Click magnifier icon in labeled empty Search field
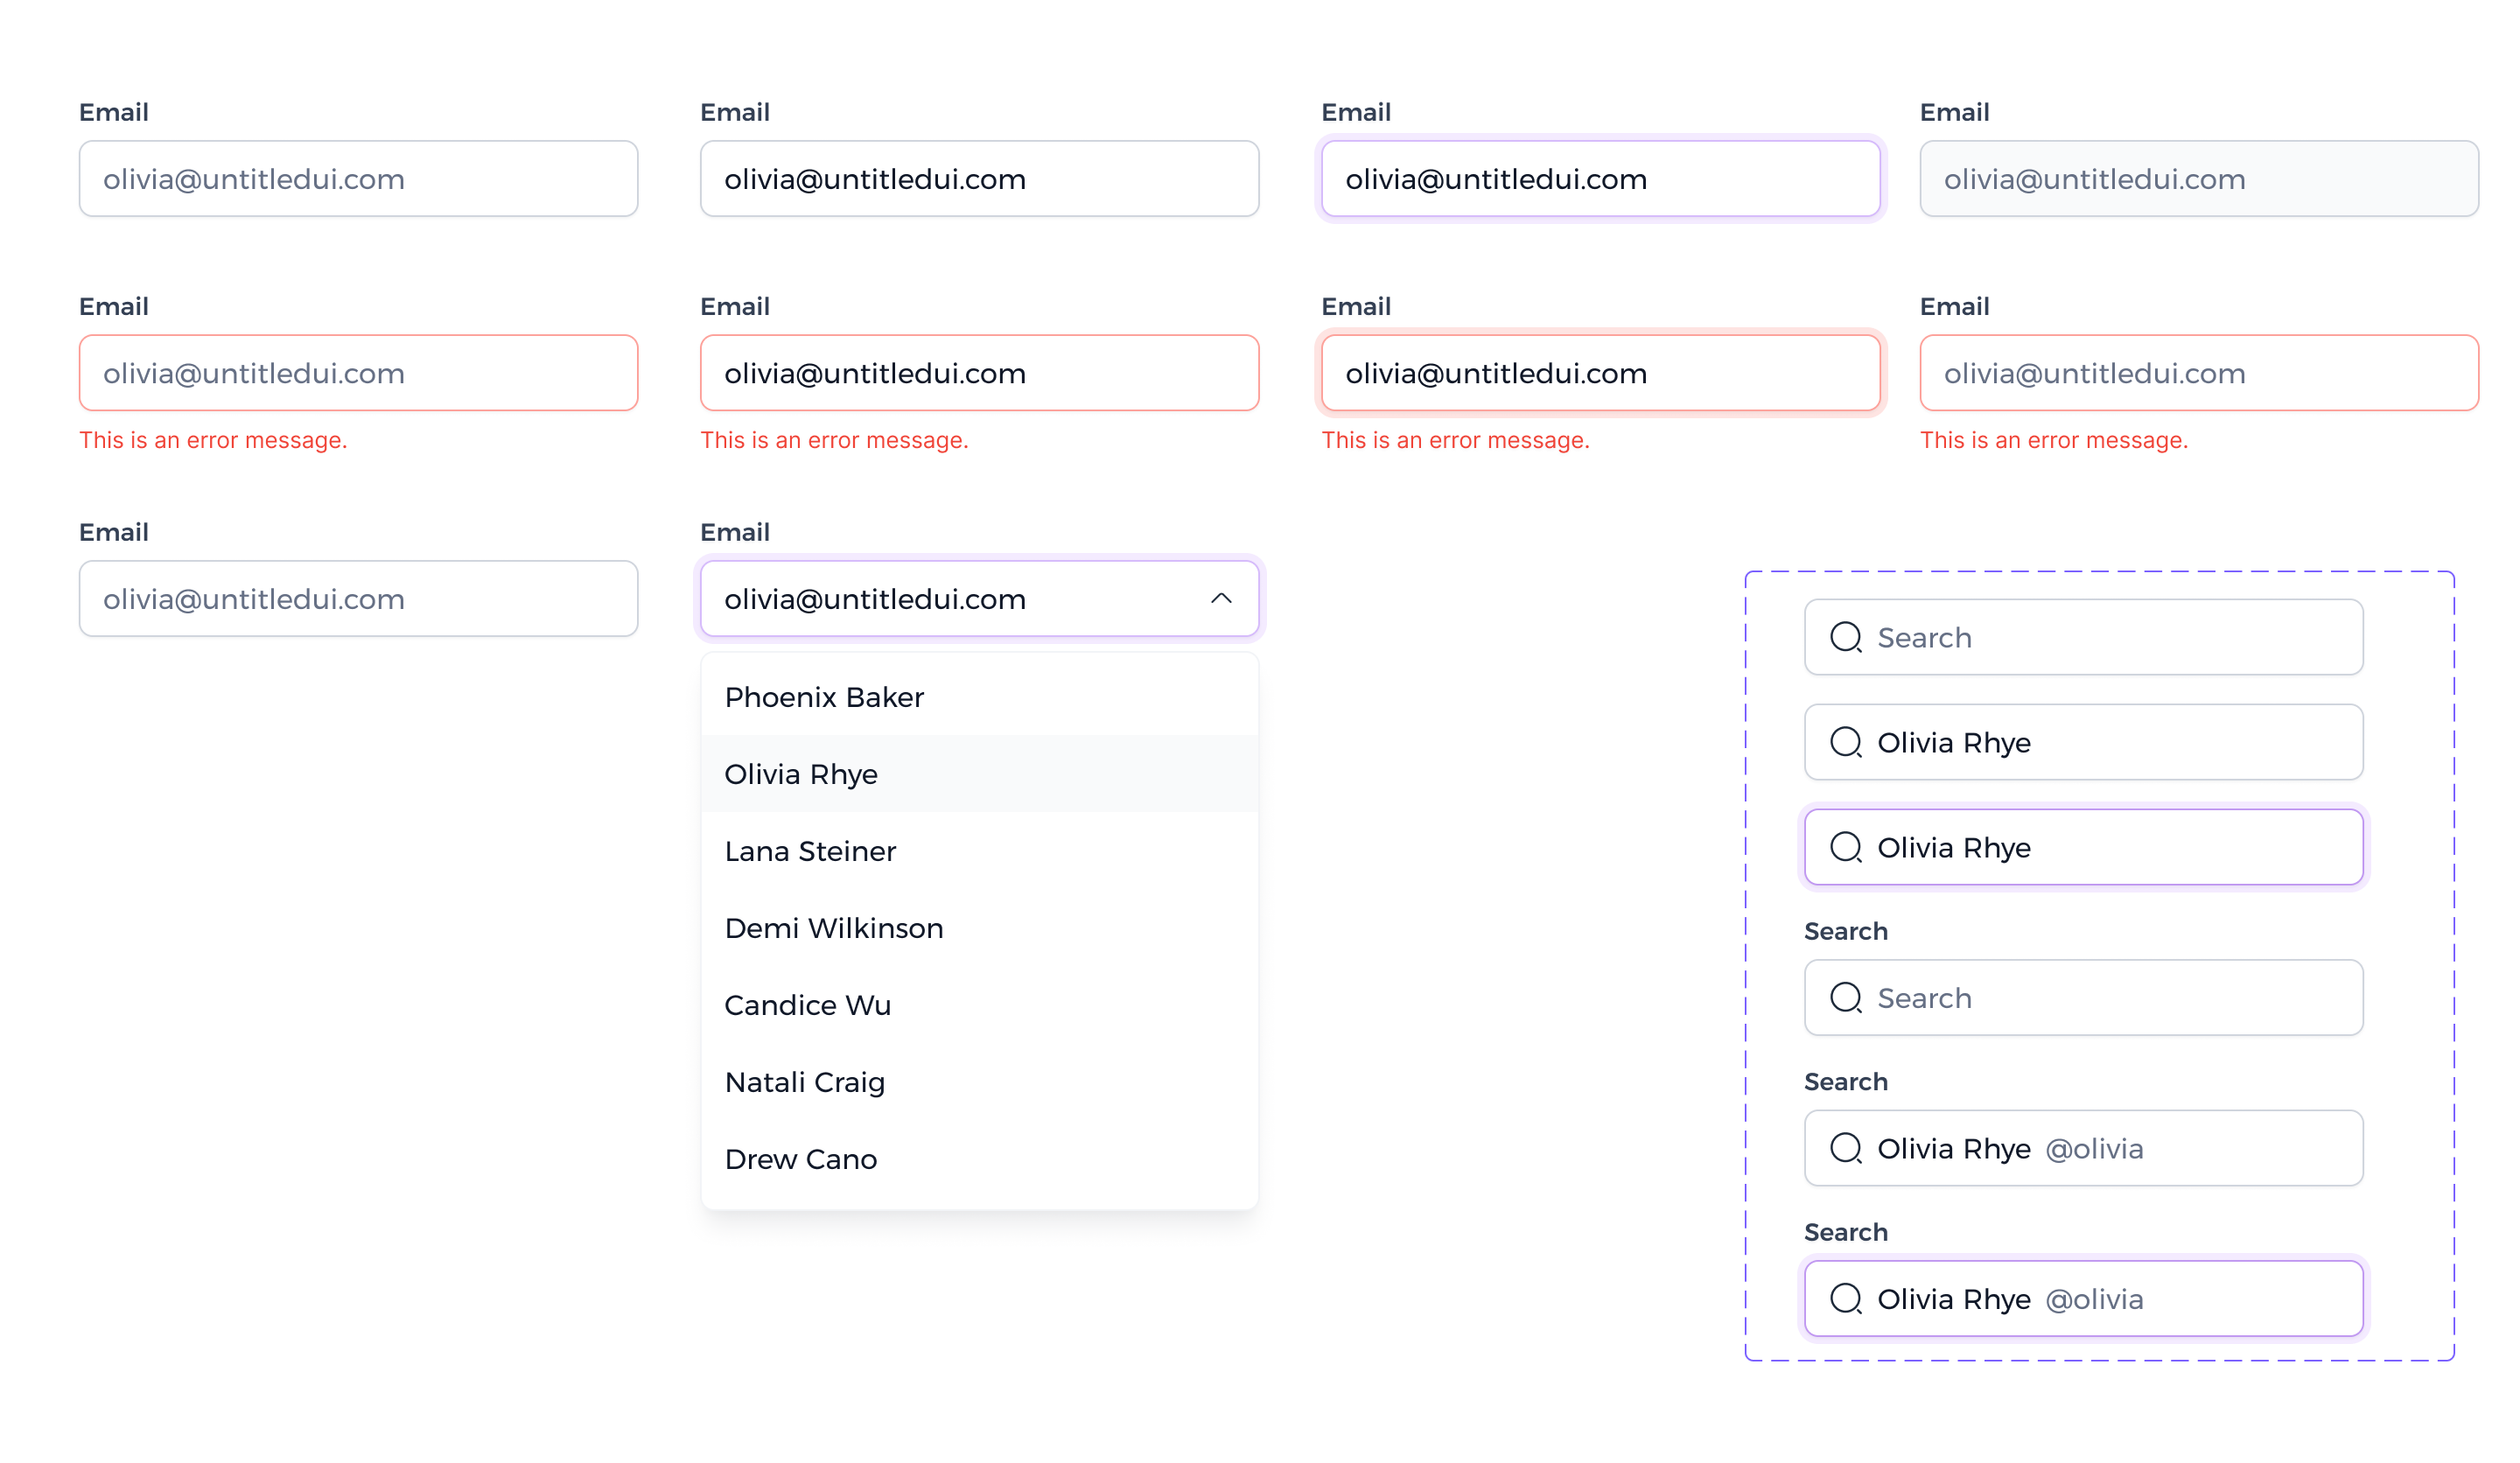Screen dimensions: 2520x1463 [x=1845, y=998]
